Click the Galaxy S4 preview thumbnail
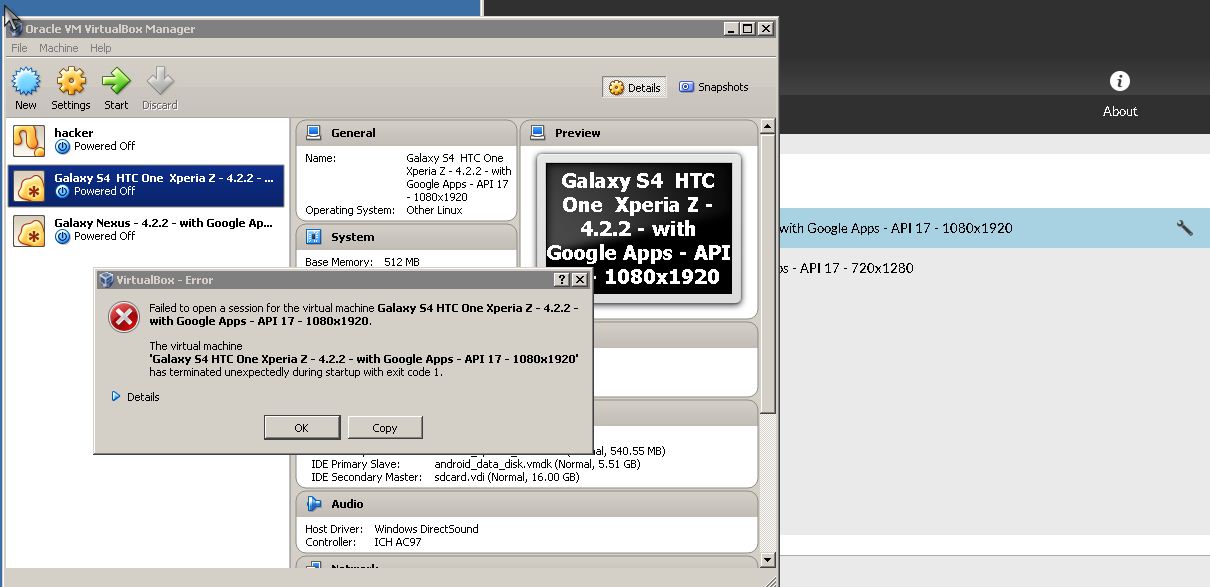This screenshot has width=1210, height=587. [639, 228]
